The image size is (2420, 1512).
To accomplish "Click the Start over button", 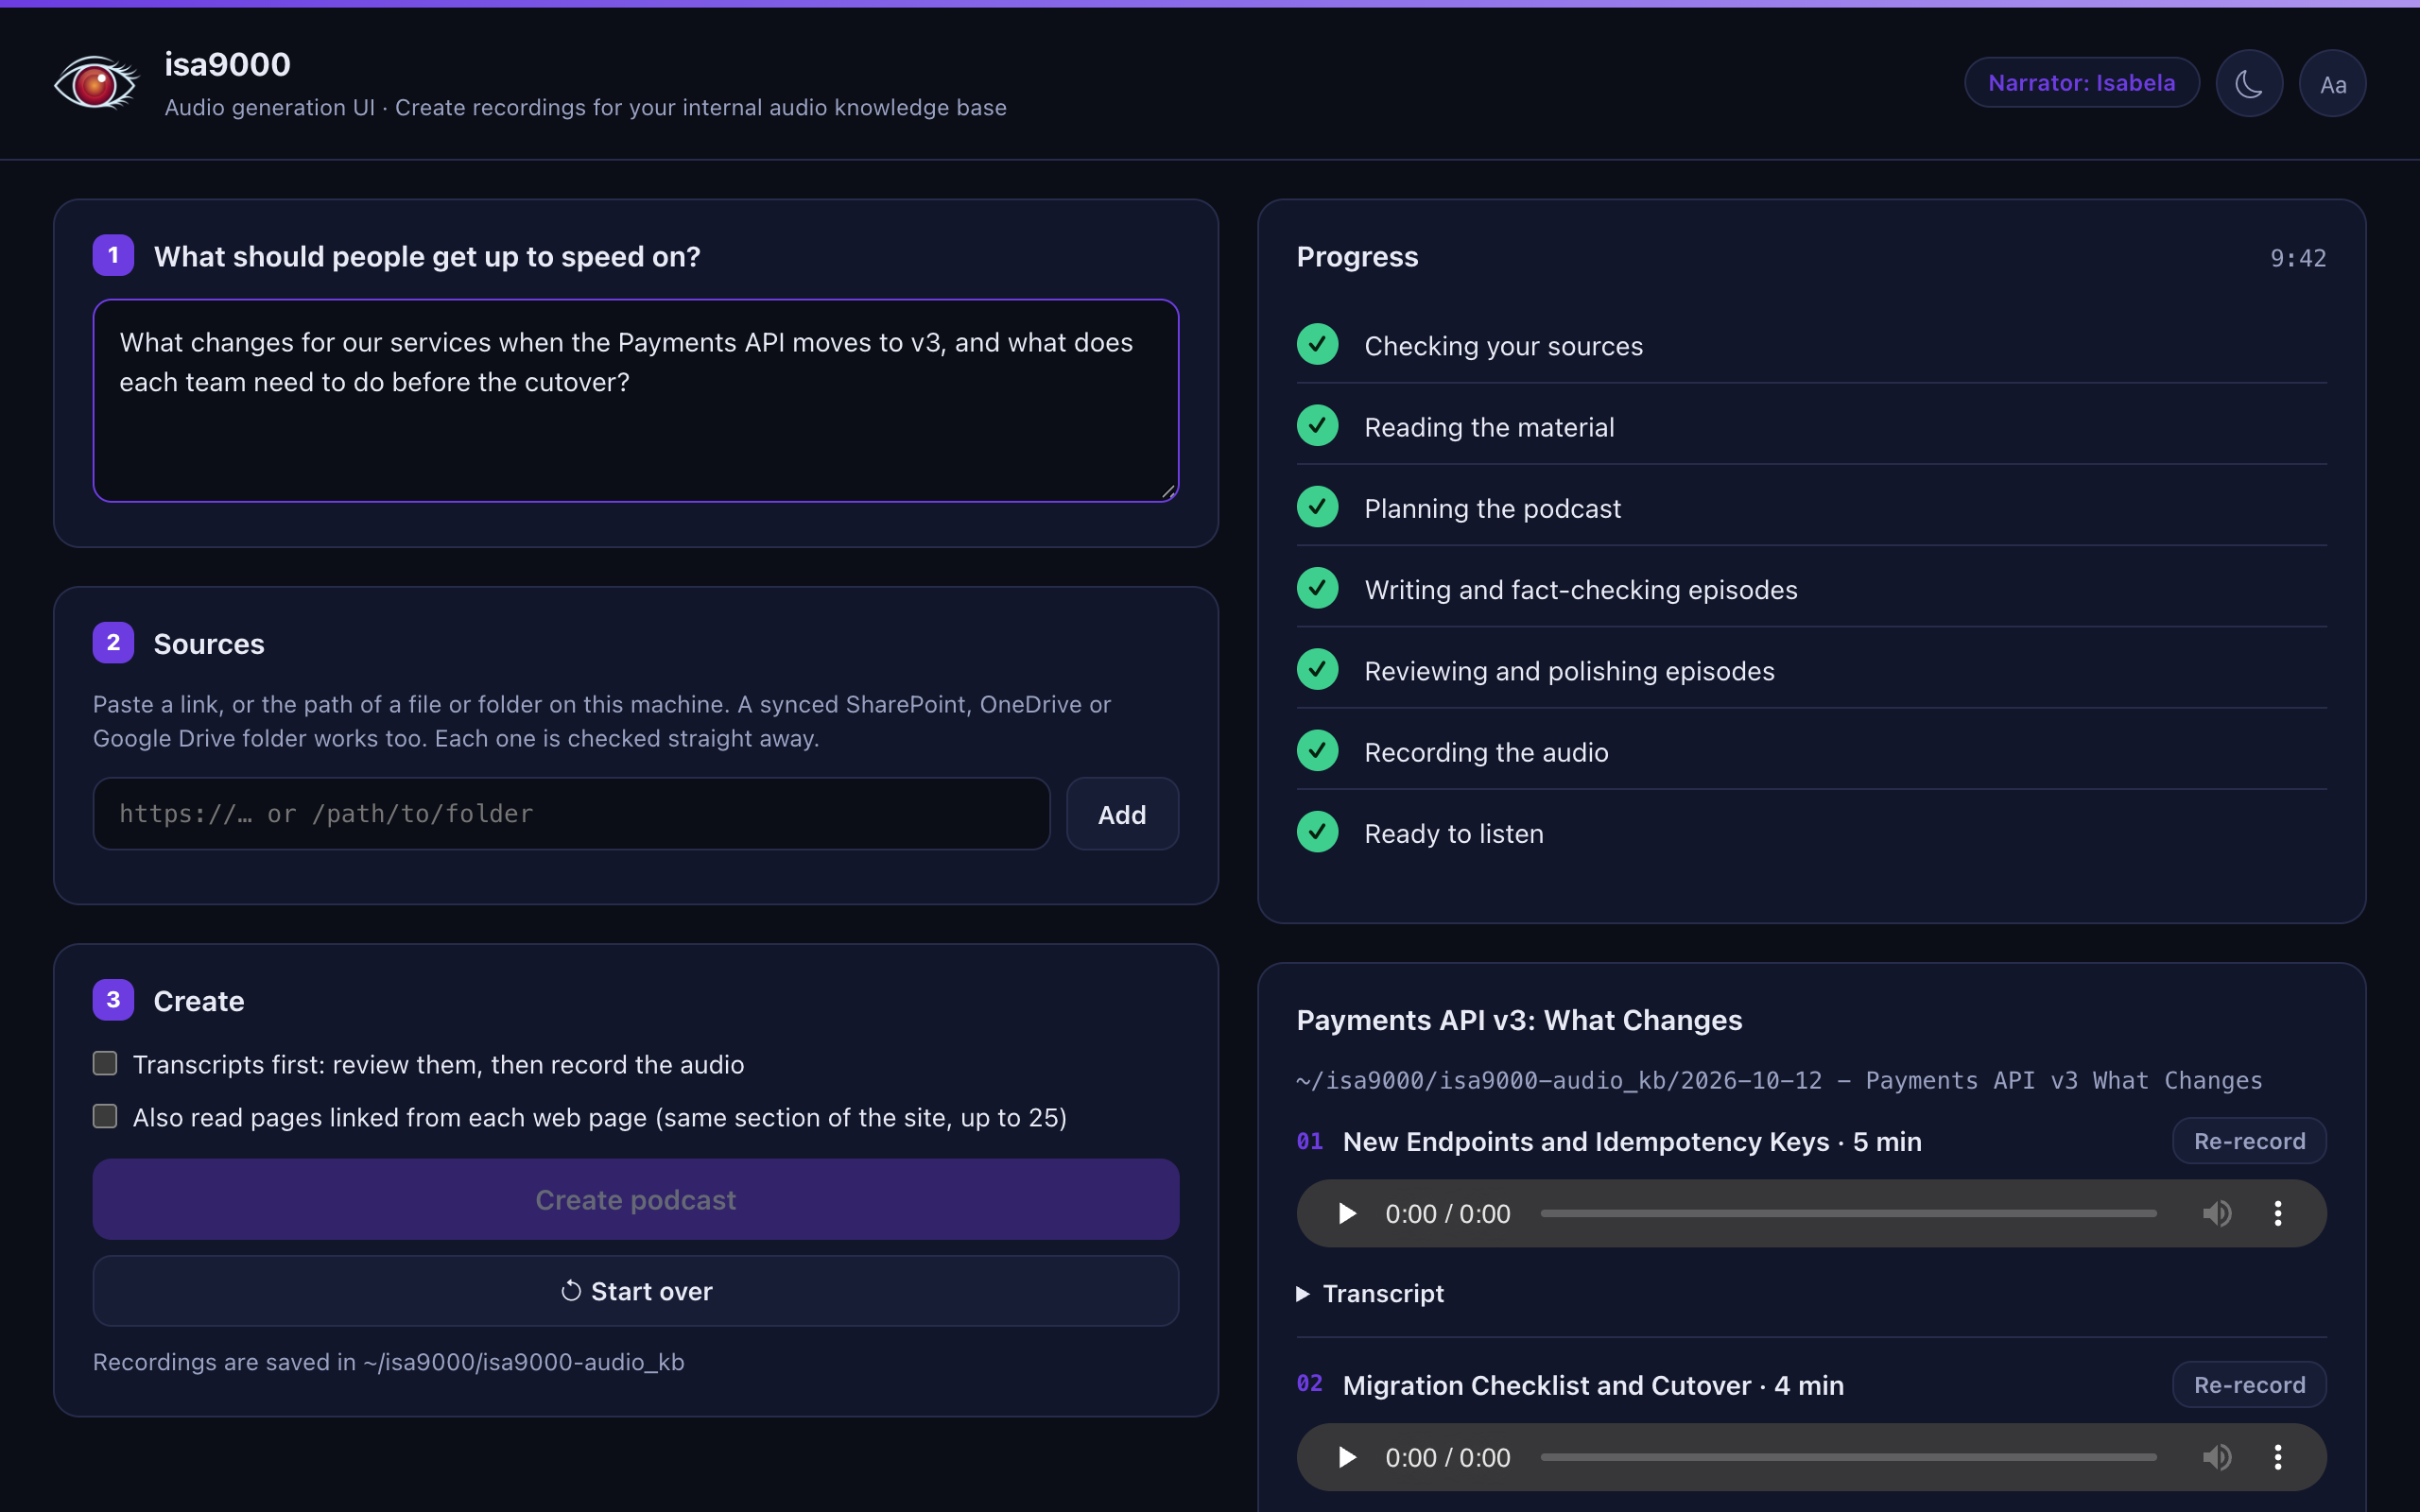I will (636, 1291).
